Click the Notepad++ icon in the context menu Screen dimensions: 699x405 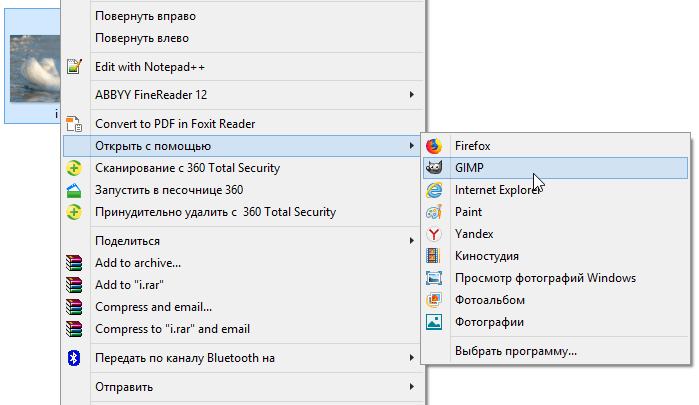click(74, 67)
